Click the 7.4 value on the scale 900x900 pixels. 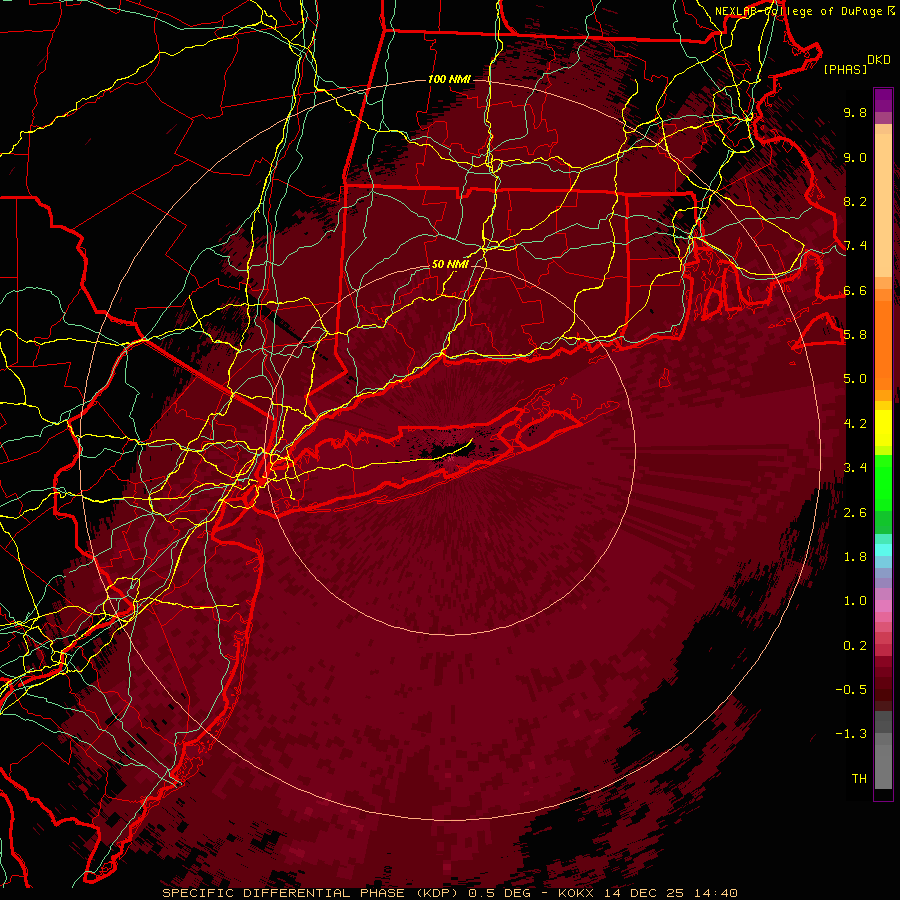(855, 246)
